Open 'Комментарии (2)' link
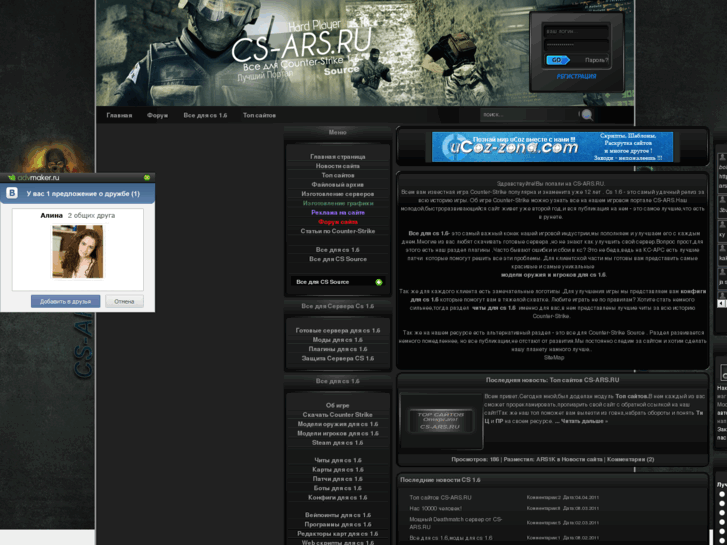 pyautogui.click(x=631, y=459)
